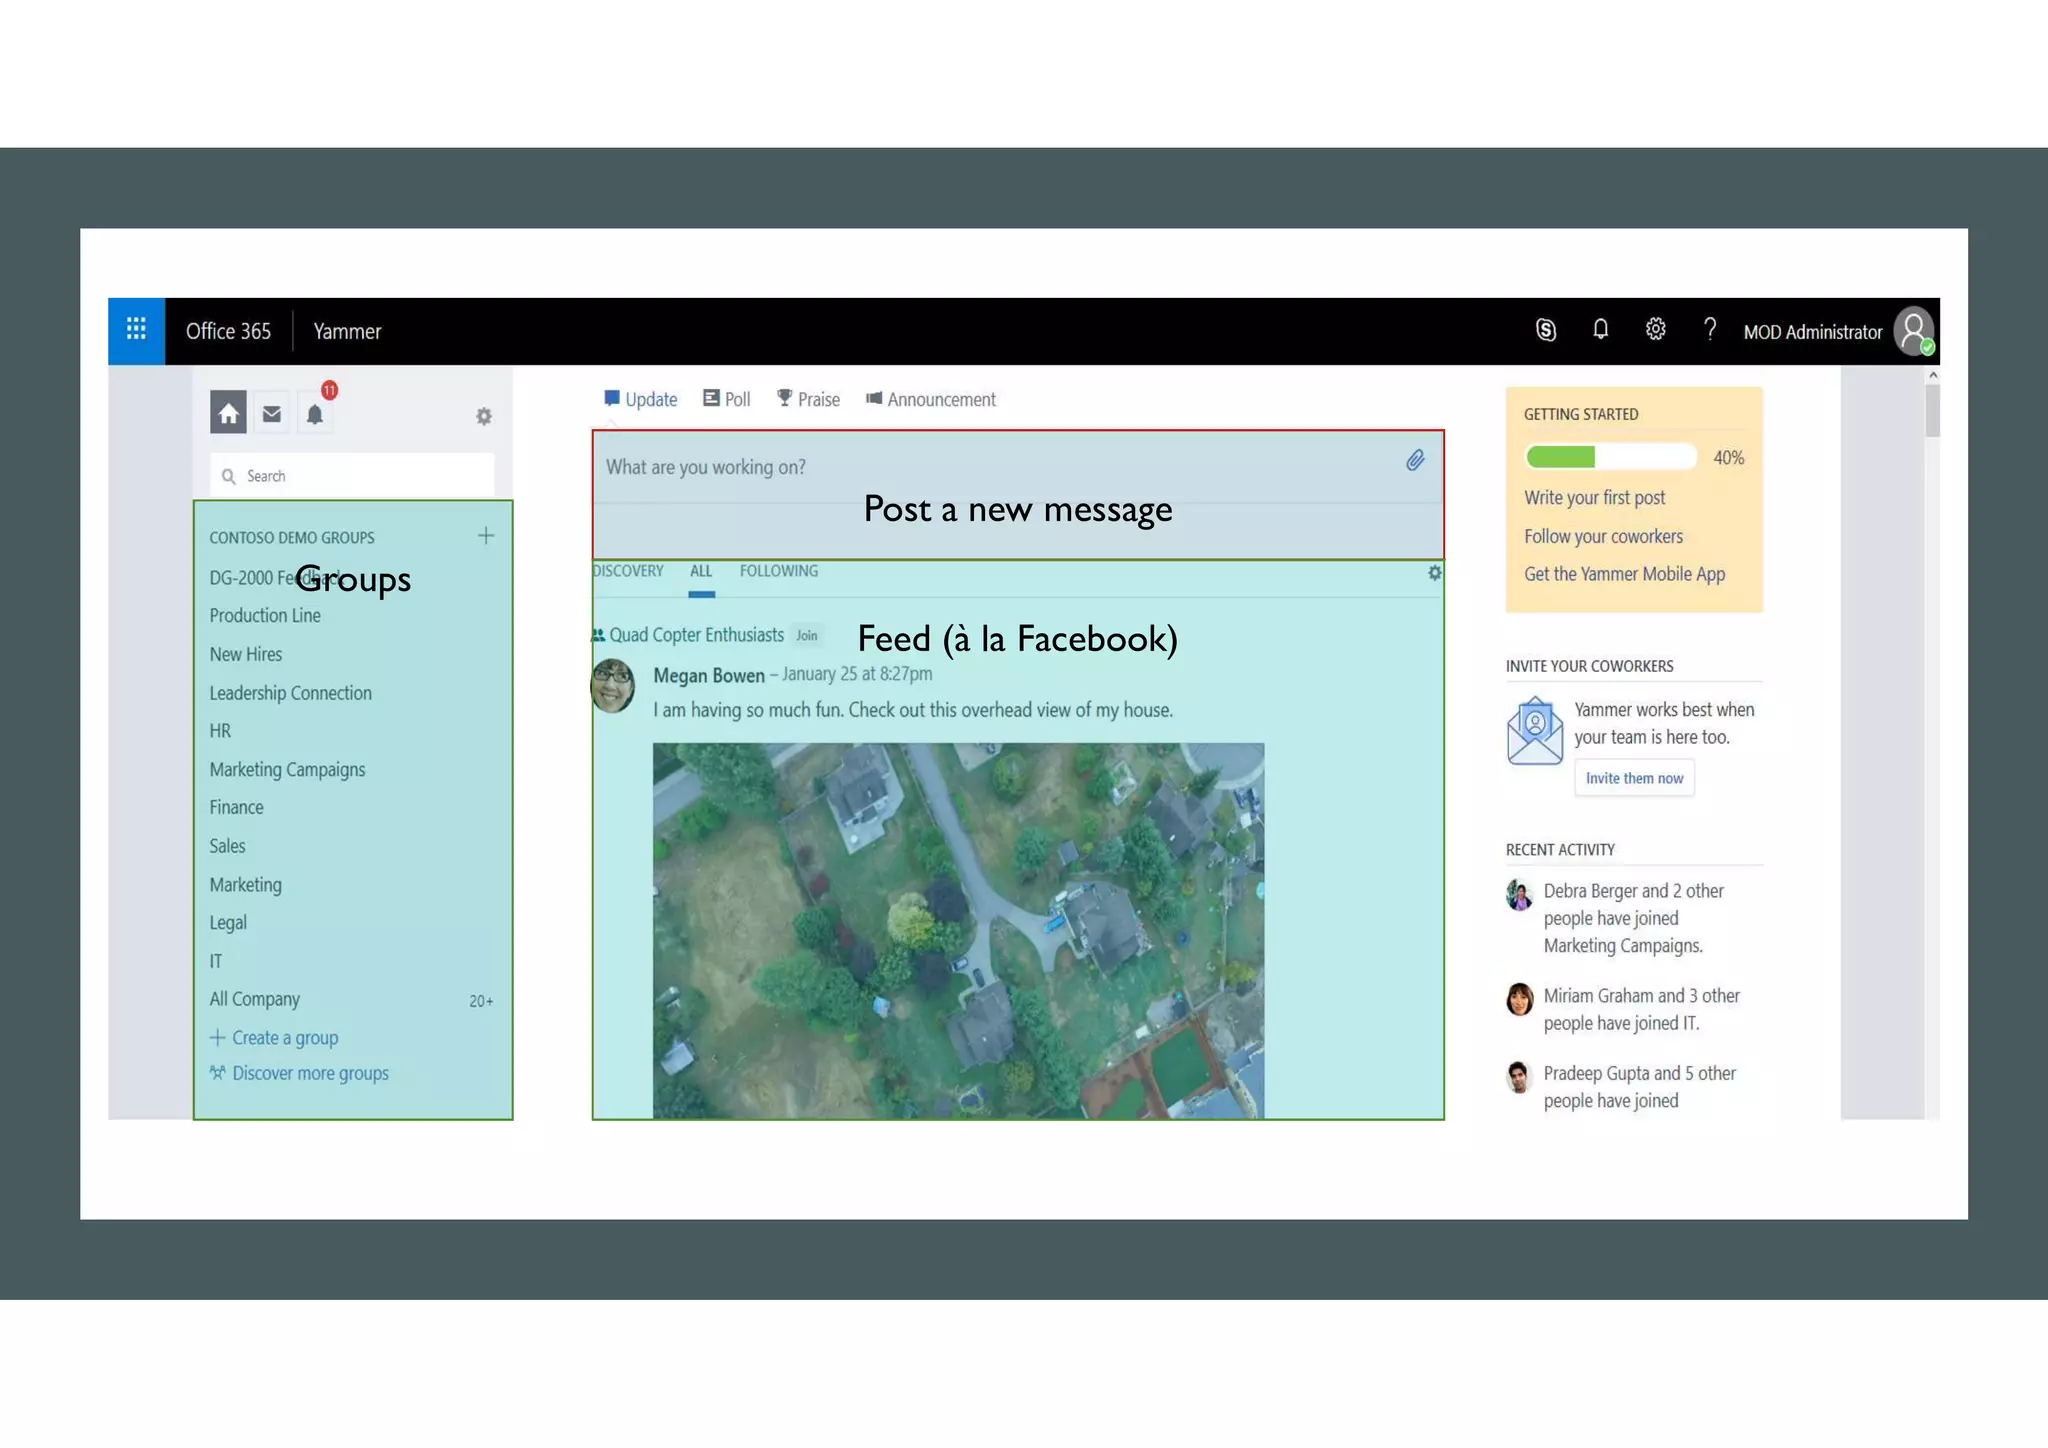
Task: Click the Getting Started 40% progress bar
Action: click(1610, 457)
